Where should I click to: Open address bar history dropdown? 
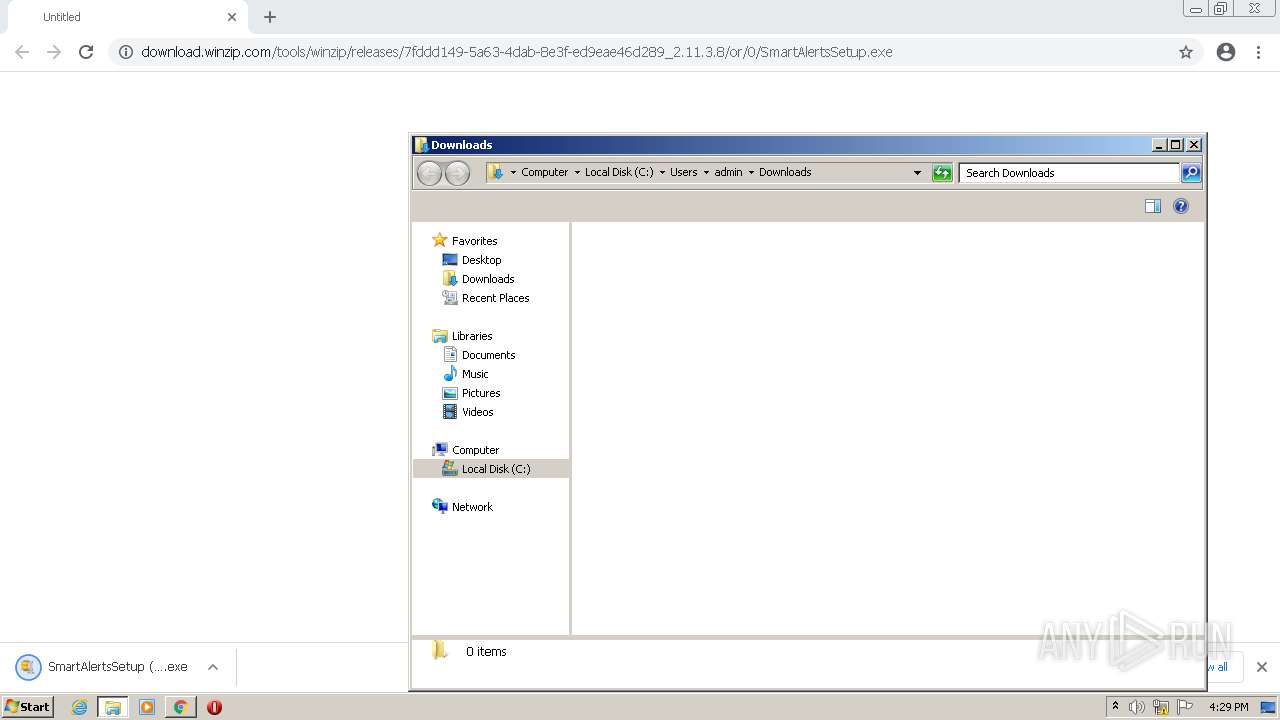[x=917, y=172]
